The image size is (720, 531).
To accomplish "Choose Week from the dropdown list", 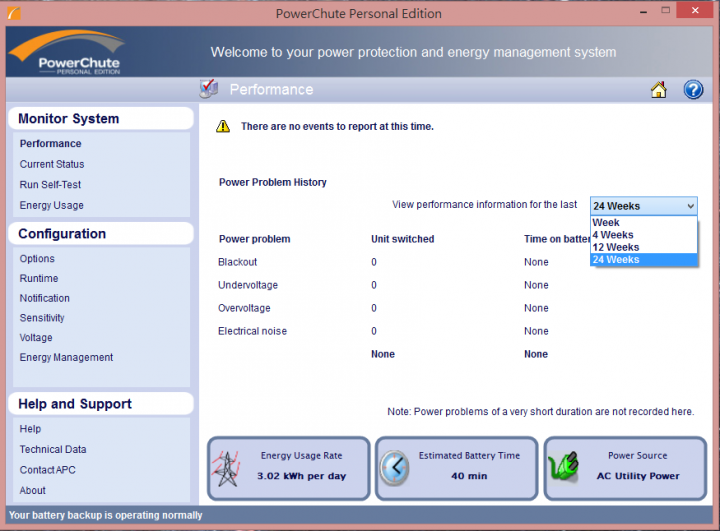I will [x=643, y=222].
